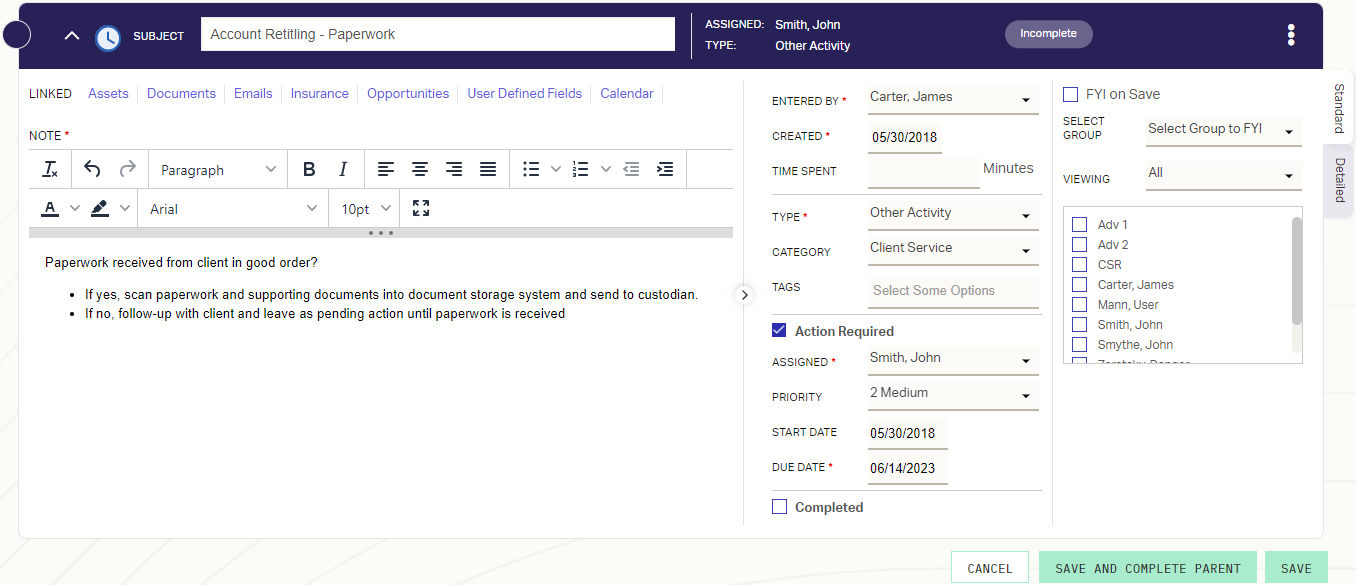Undo the last edit

92,170
